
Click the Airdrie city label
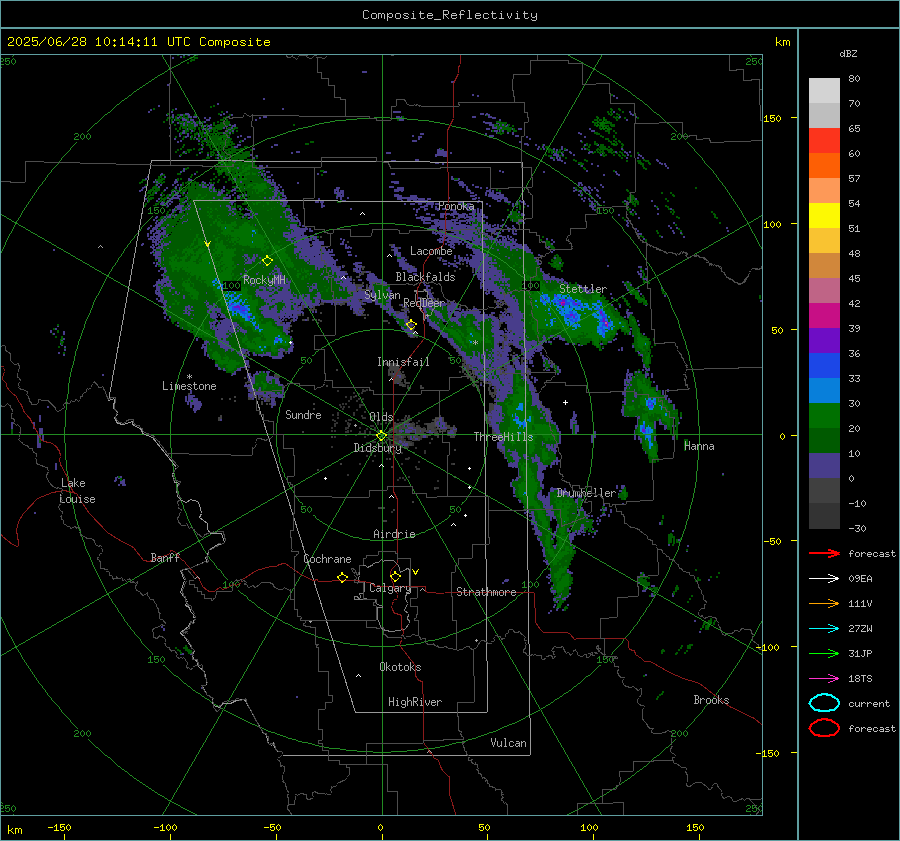pyautogui.click(x=394, y=534)
